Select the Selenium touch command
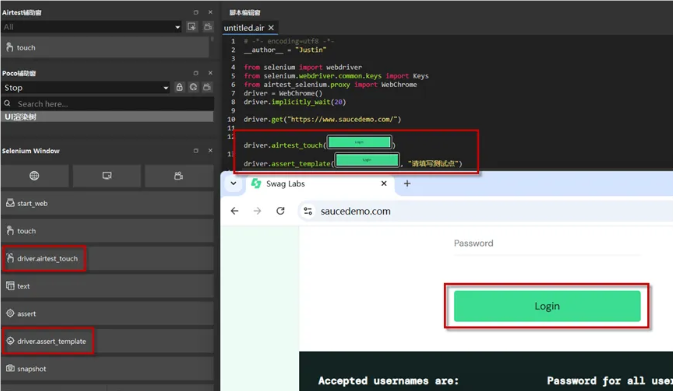 tap(107, 231)
